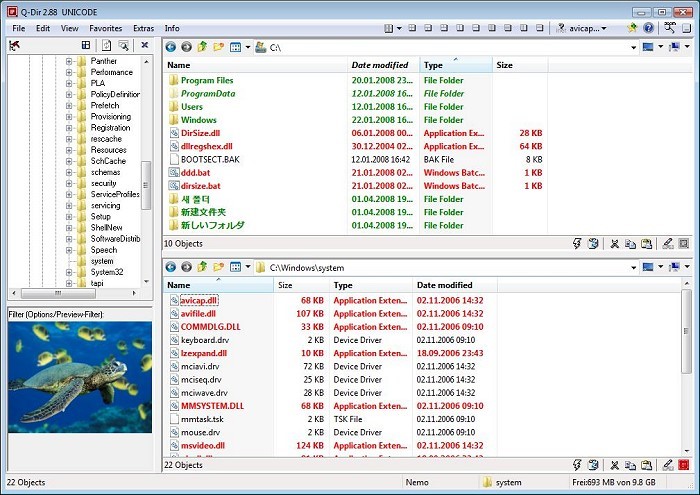Expand the System32 tree node

[70, 272]
